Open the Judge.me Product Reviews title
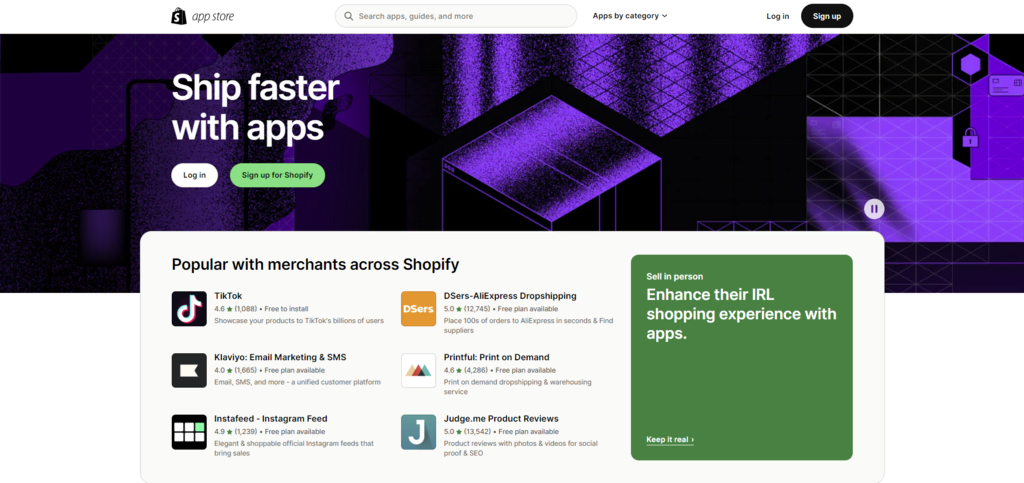The width and height of the screenshot is (1024, 483). 501,418
